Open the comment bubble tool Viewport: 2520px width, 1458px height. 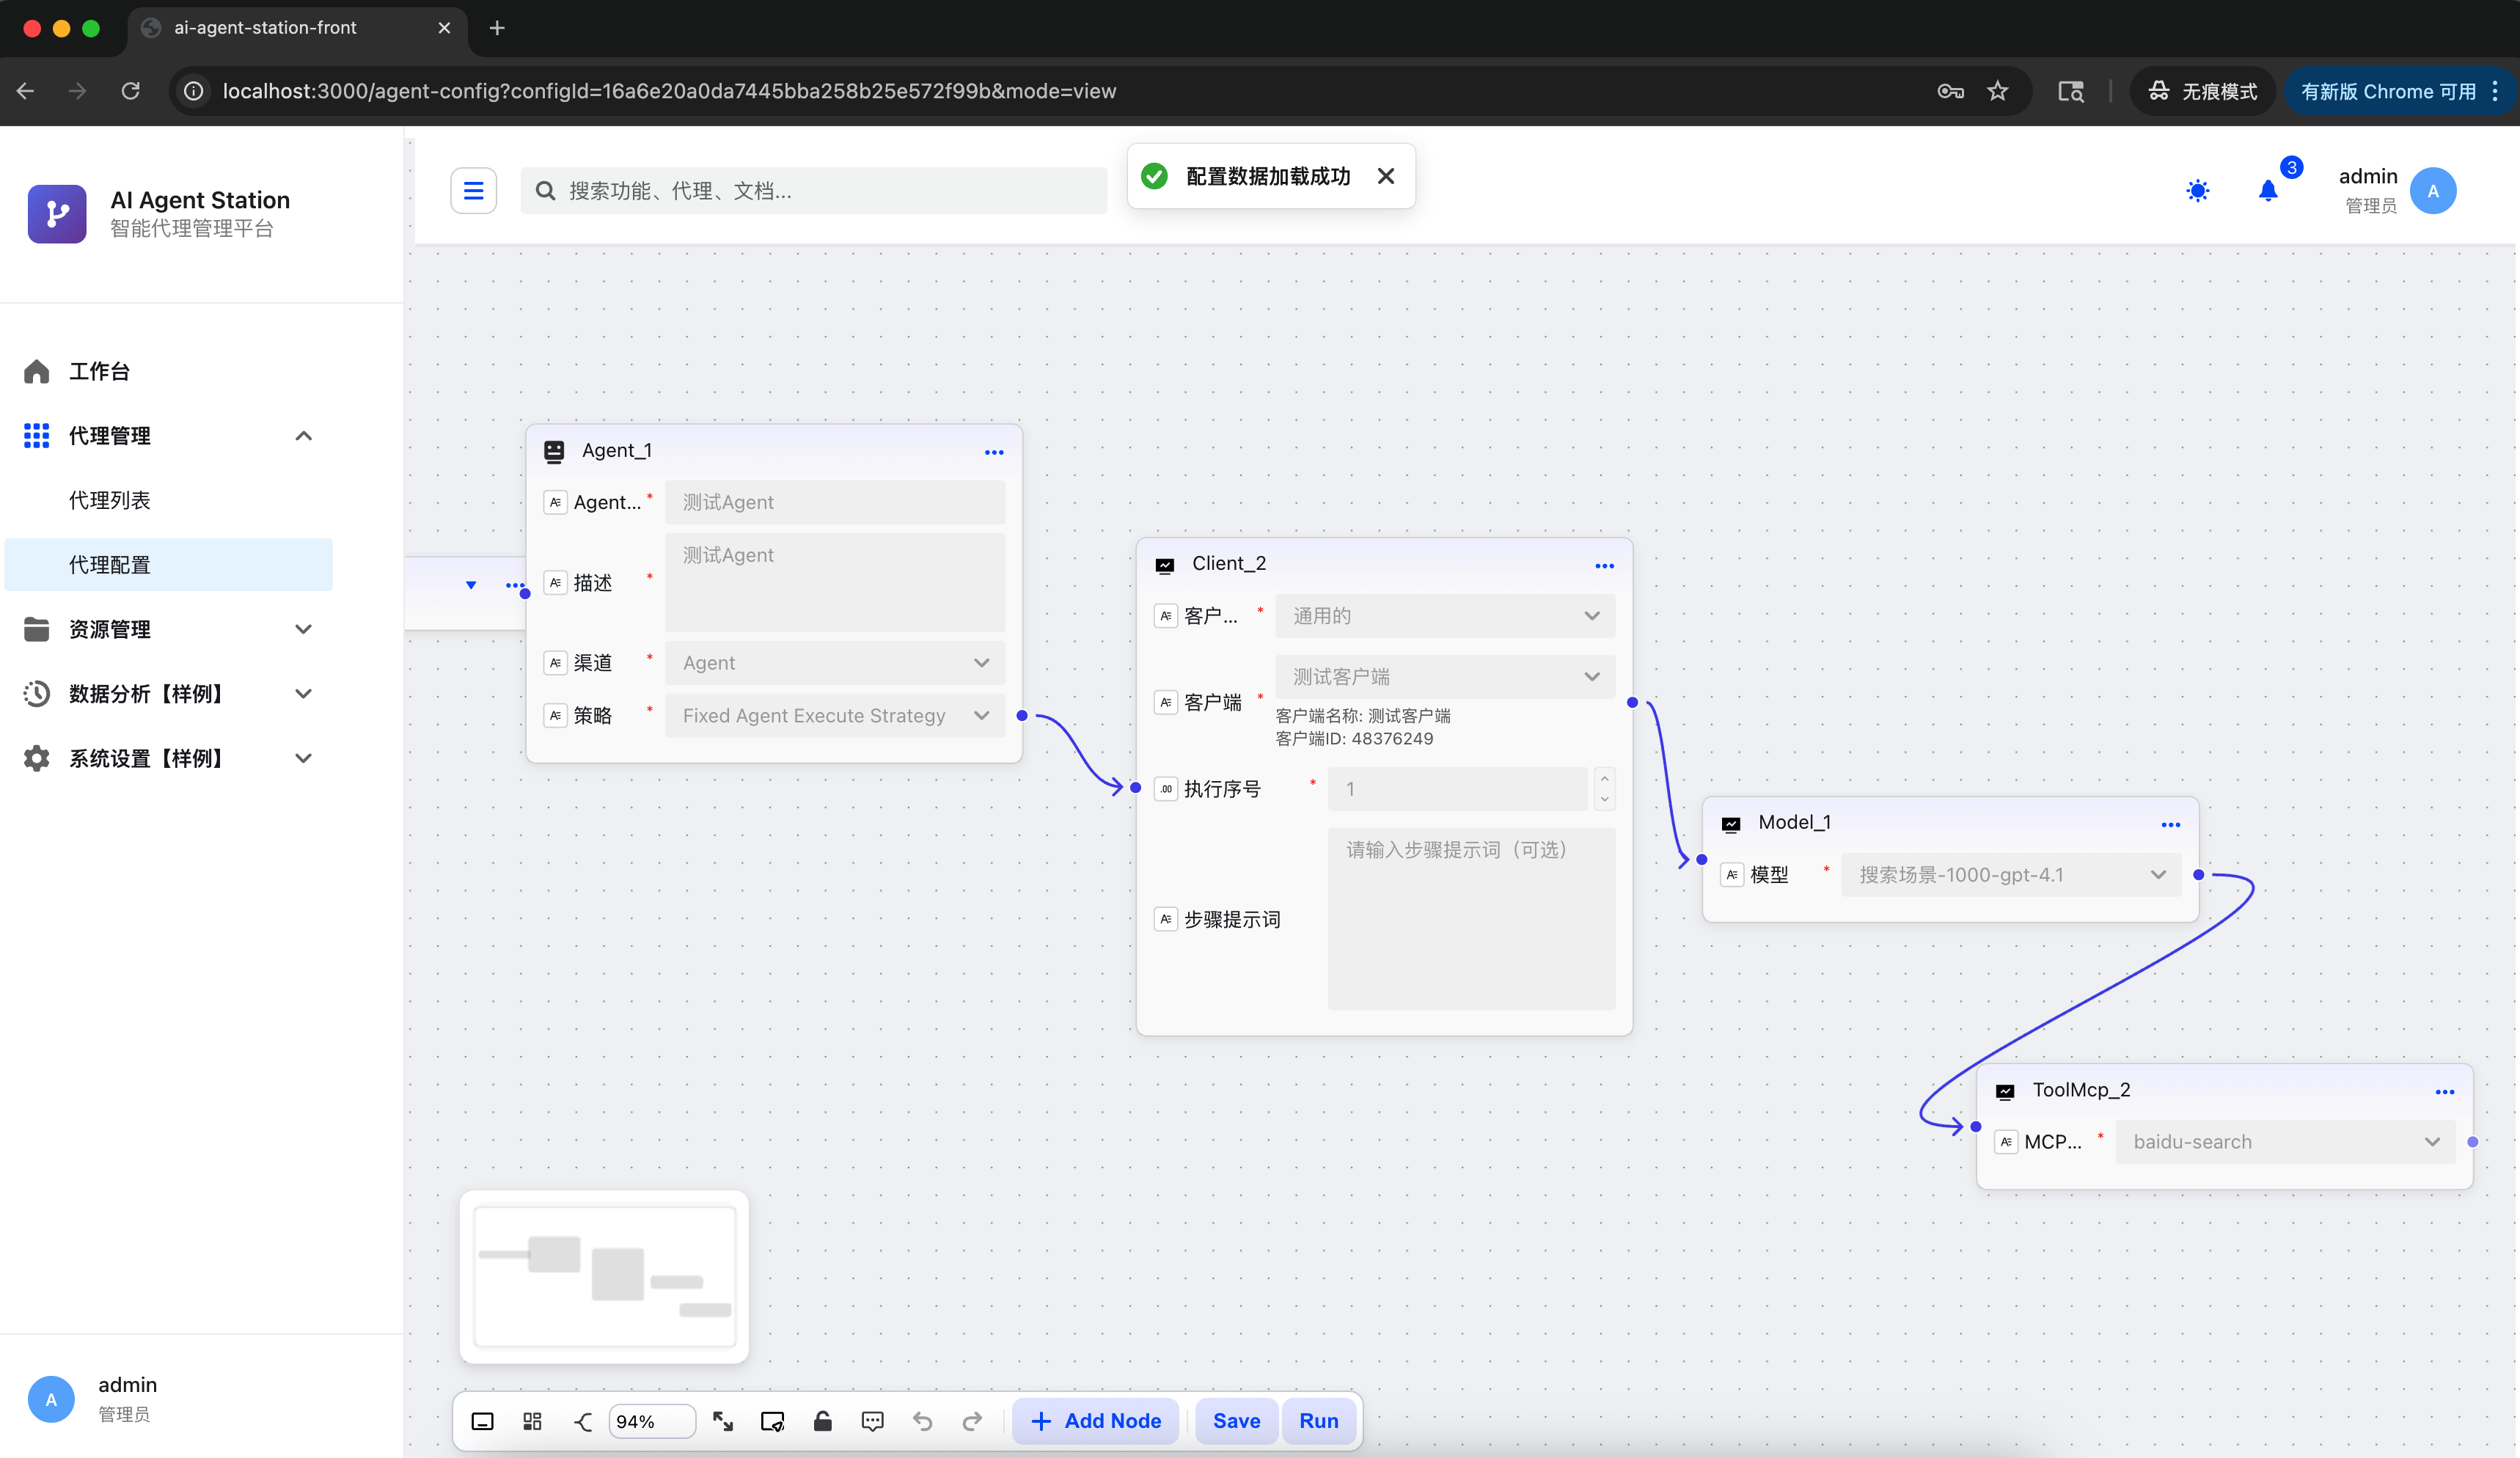[x=872, y=1421]
